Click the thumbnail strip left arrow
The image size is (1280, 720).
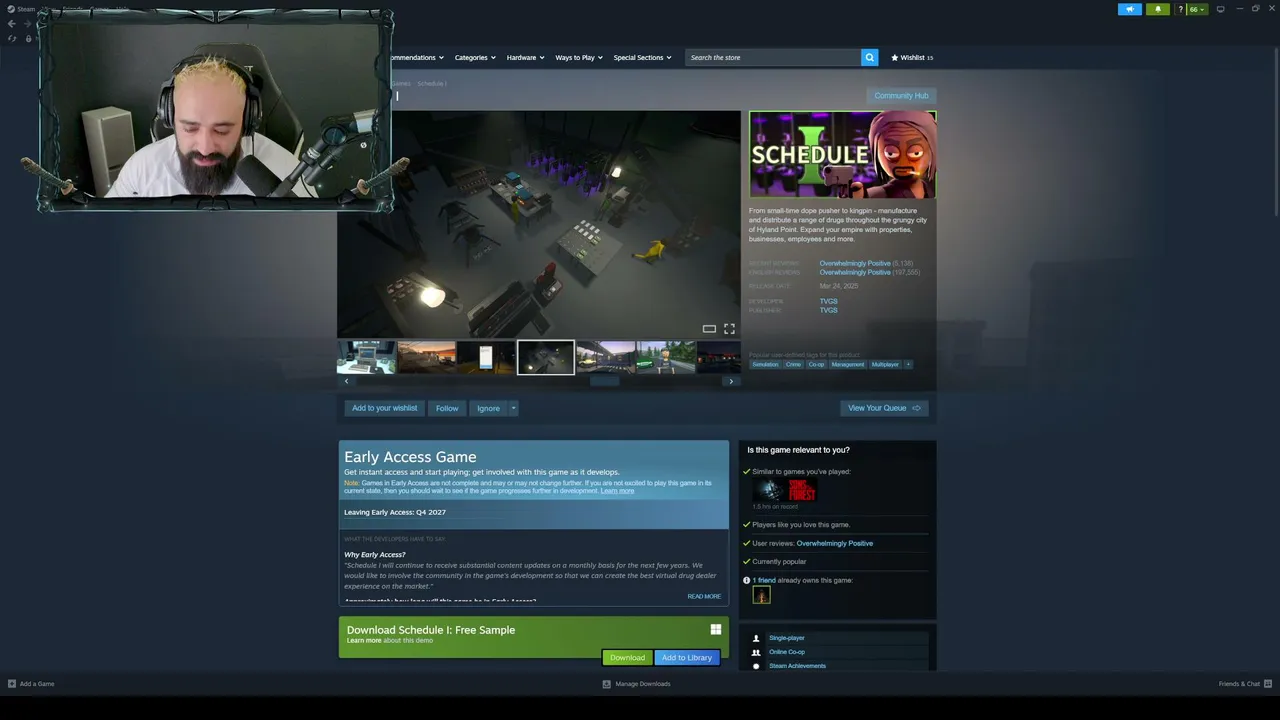click(x=346, y=381)
